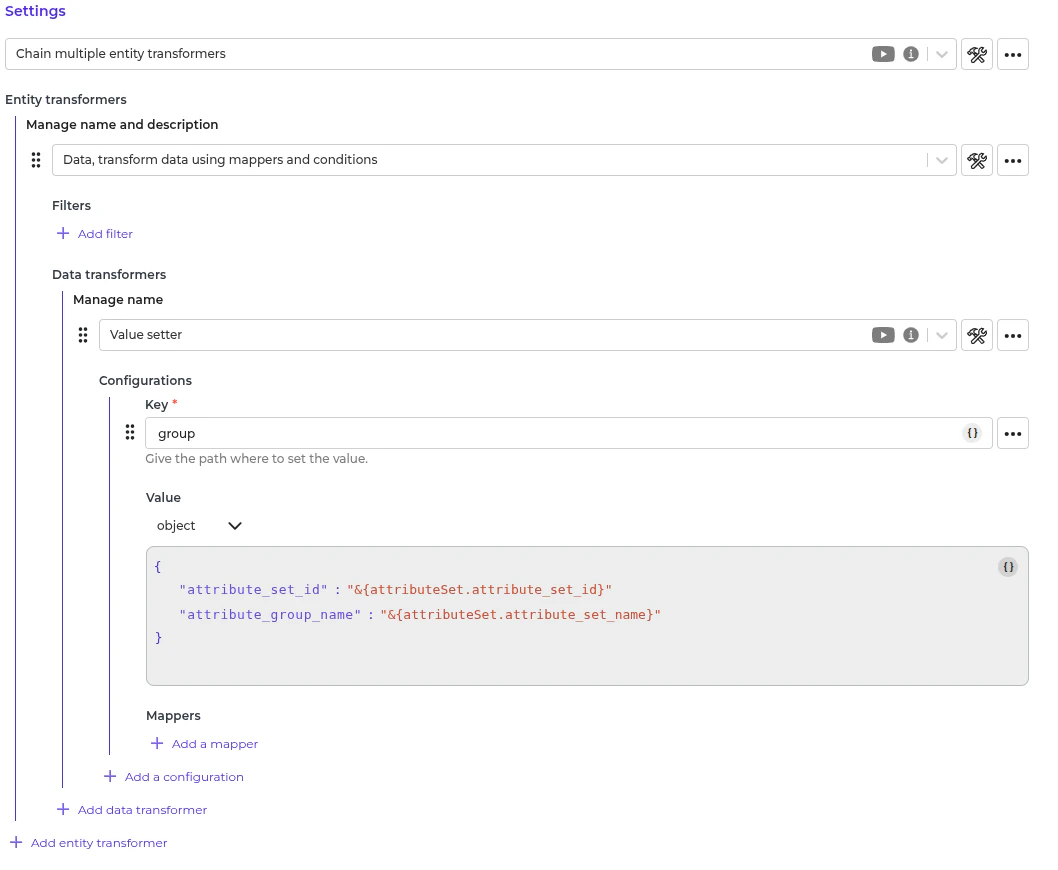
Task: Select Chain multiple entity transformers field
Action: (x=480, y=54)
